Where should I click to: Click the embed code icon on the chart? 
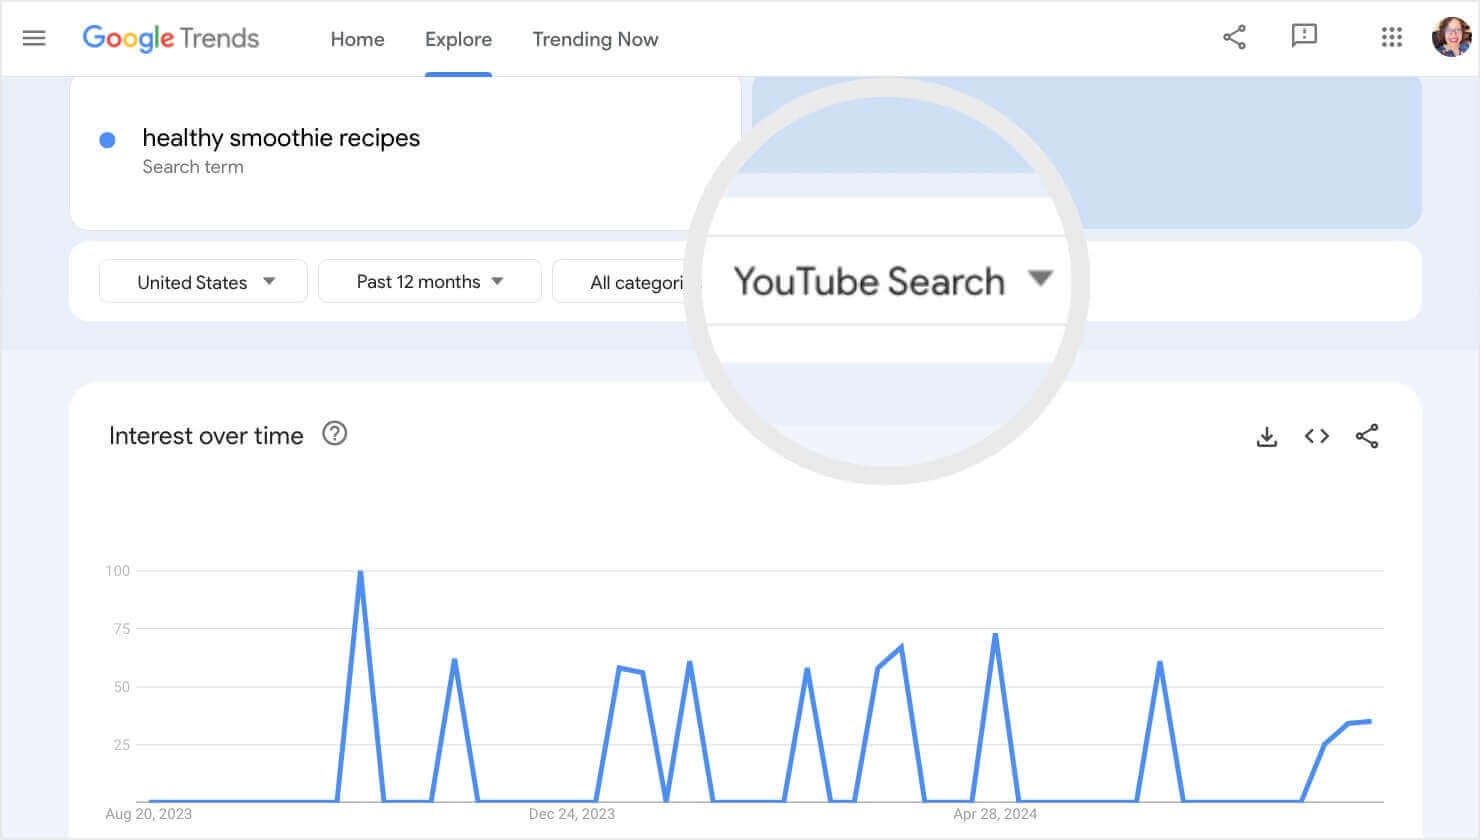point(1316,436)
